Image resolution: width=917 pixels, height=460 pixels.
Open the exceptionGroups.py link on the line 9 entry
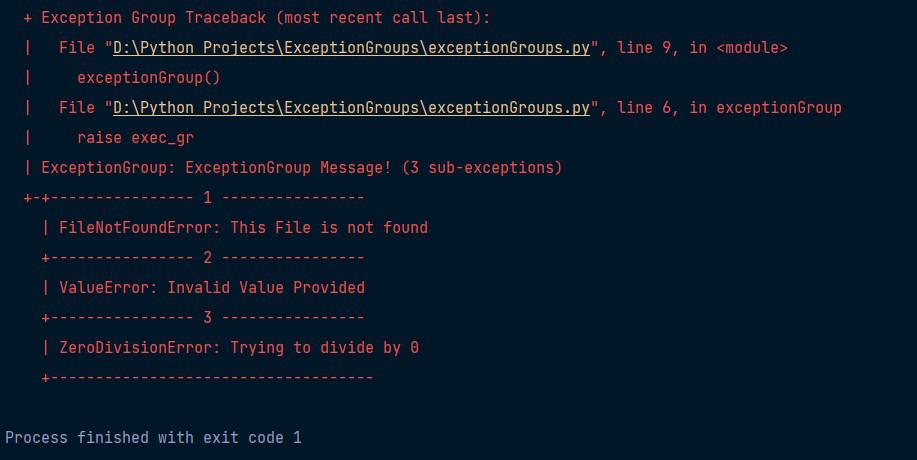[x=351, y=48]
